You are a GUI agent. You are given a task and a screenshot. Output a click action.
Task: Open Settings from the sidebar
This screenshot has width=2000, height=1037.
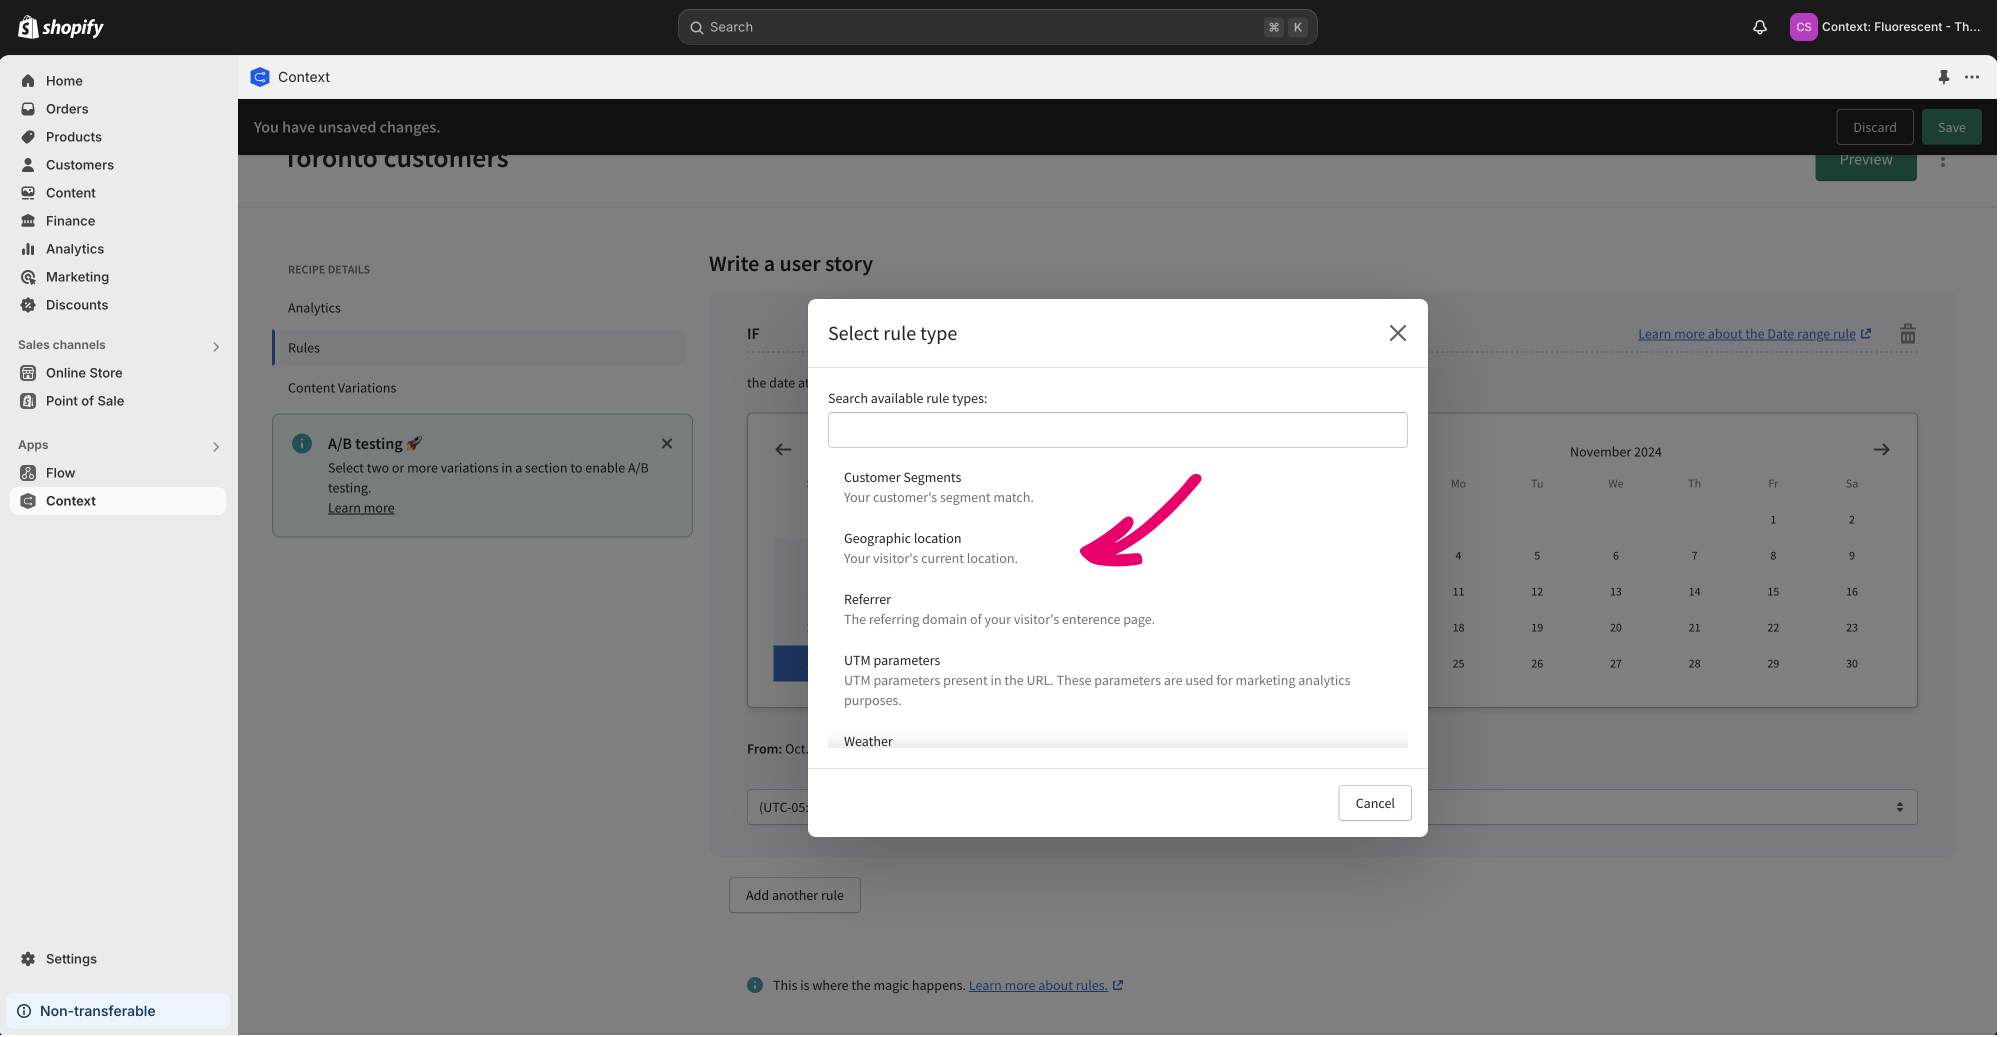[x=71, y=959]
